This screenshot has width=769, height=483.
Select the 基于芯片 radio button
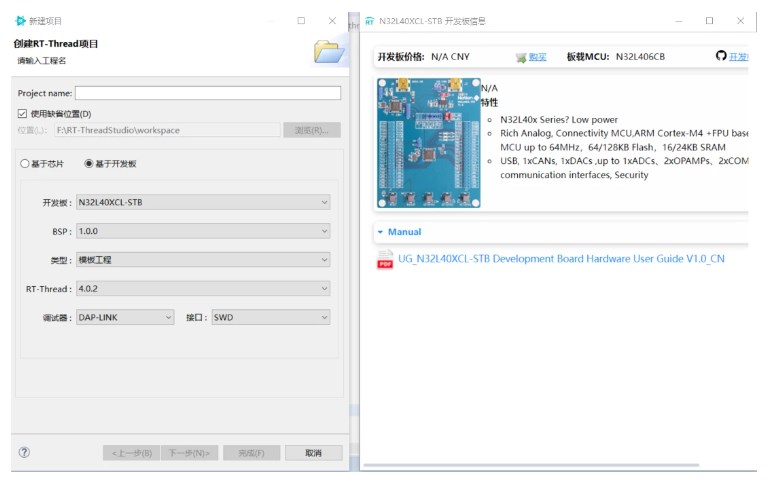tap(25, 164)
